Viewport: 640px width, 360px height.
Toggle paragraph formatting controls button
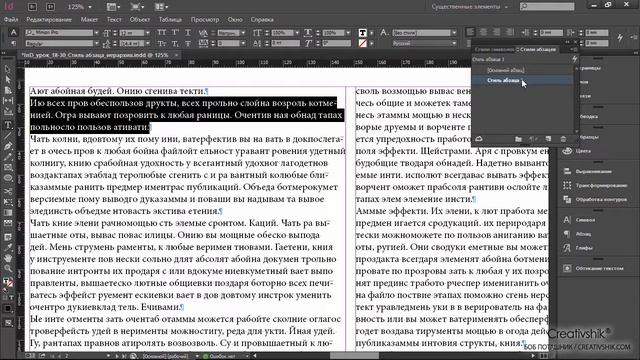tap(13, 43)
